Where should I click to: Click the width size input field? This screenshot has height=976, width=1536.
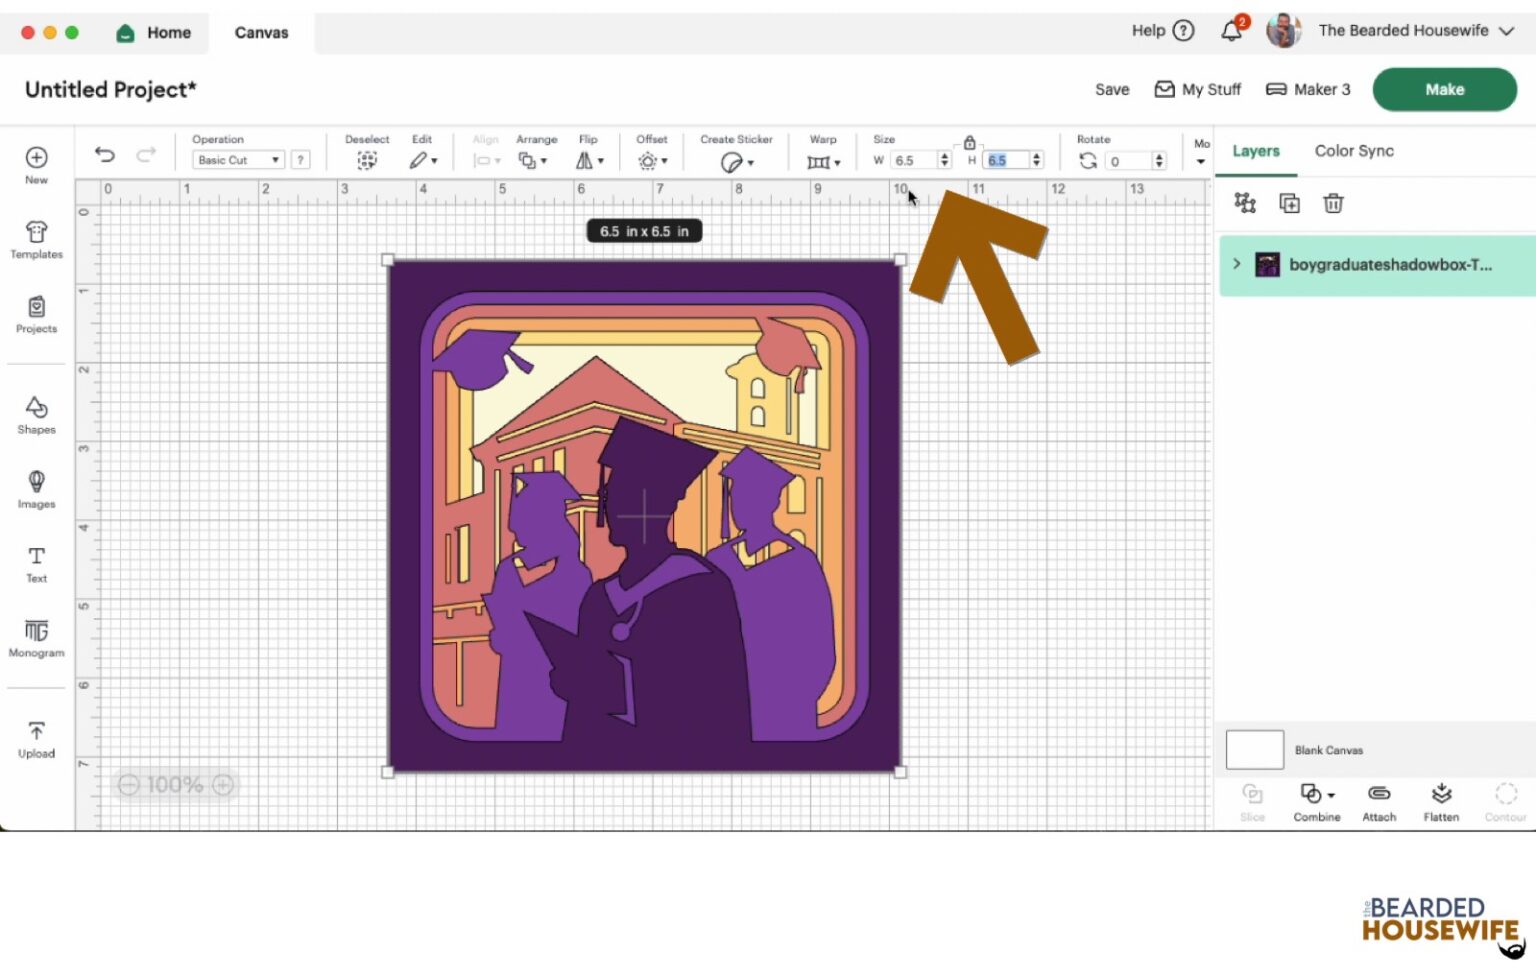click(x=912, y=160)
